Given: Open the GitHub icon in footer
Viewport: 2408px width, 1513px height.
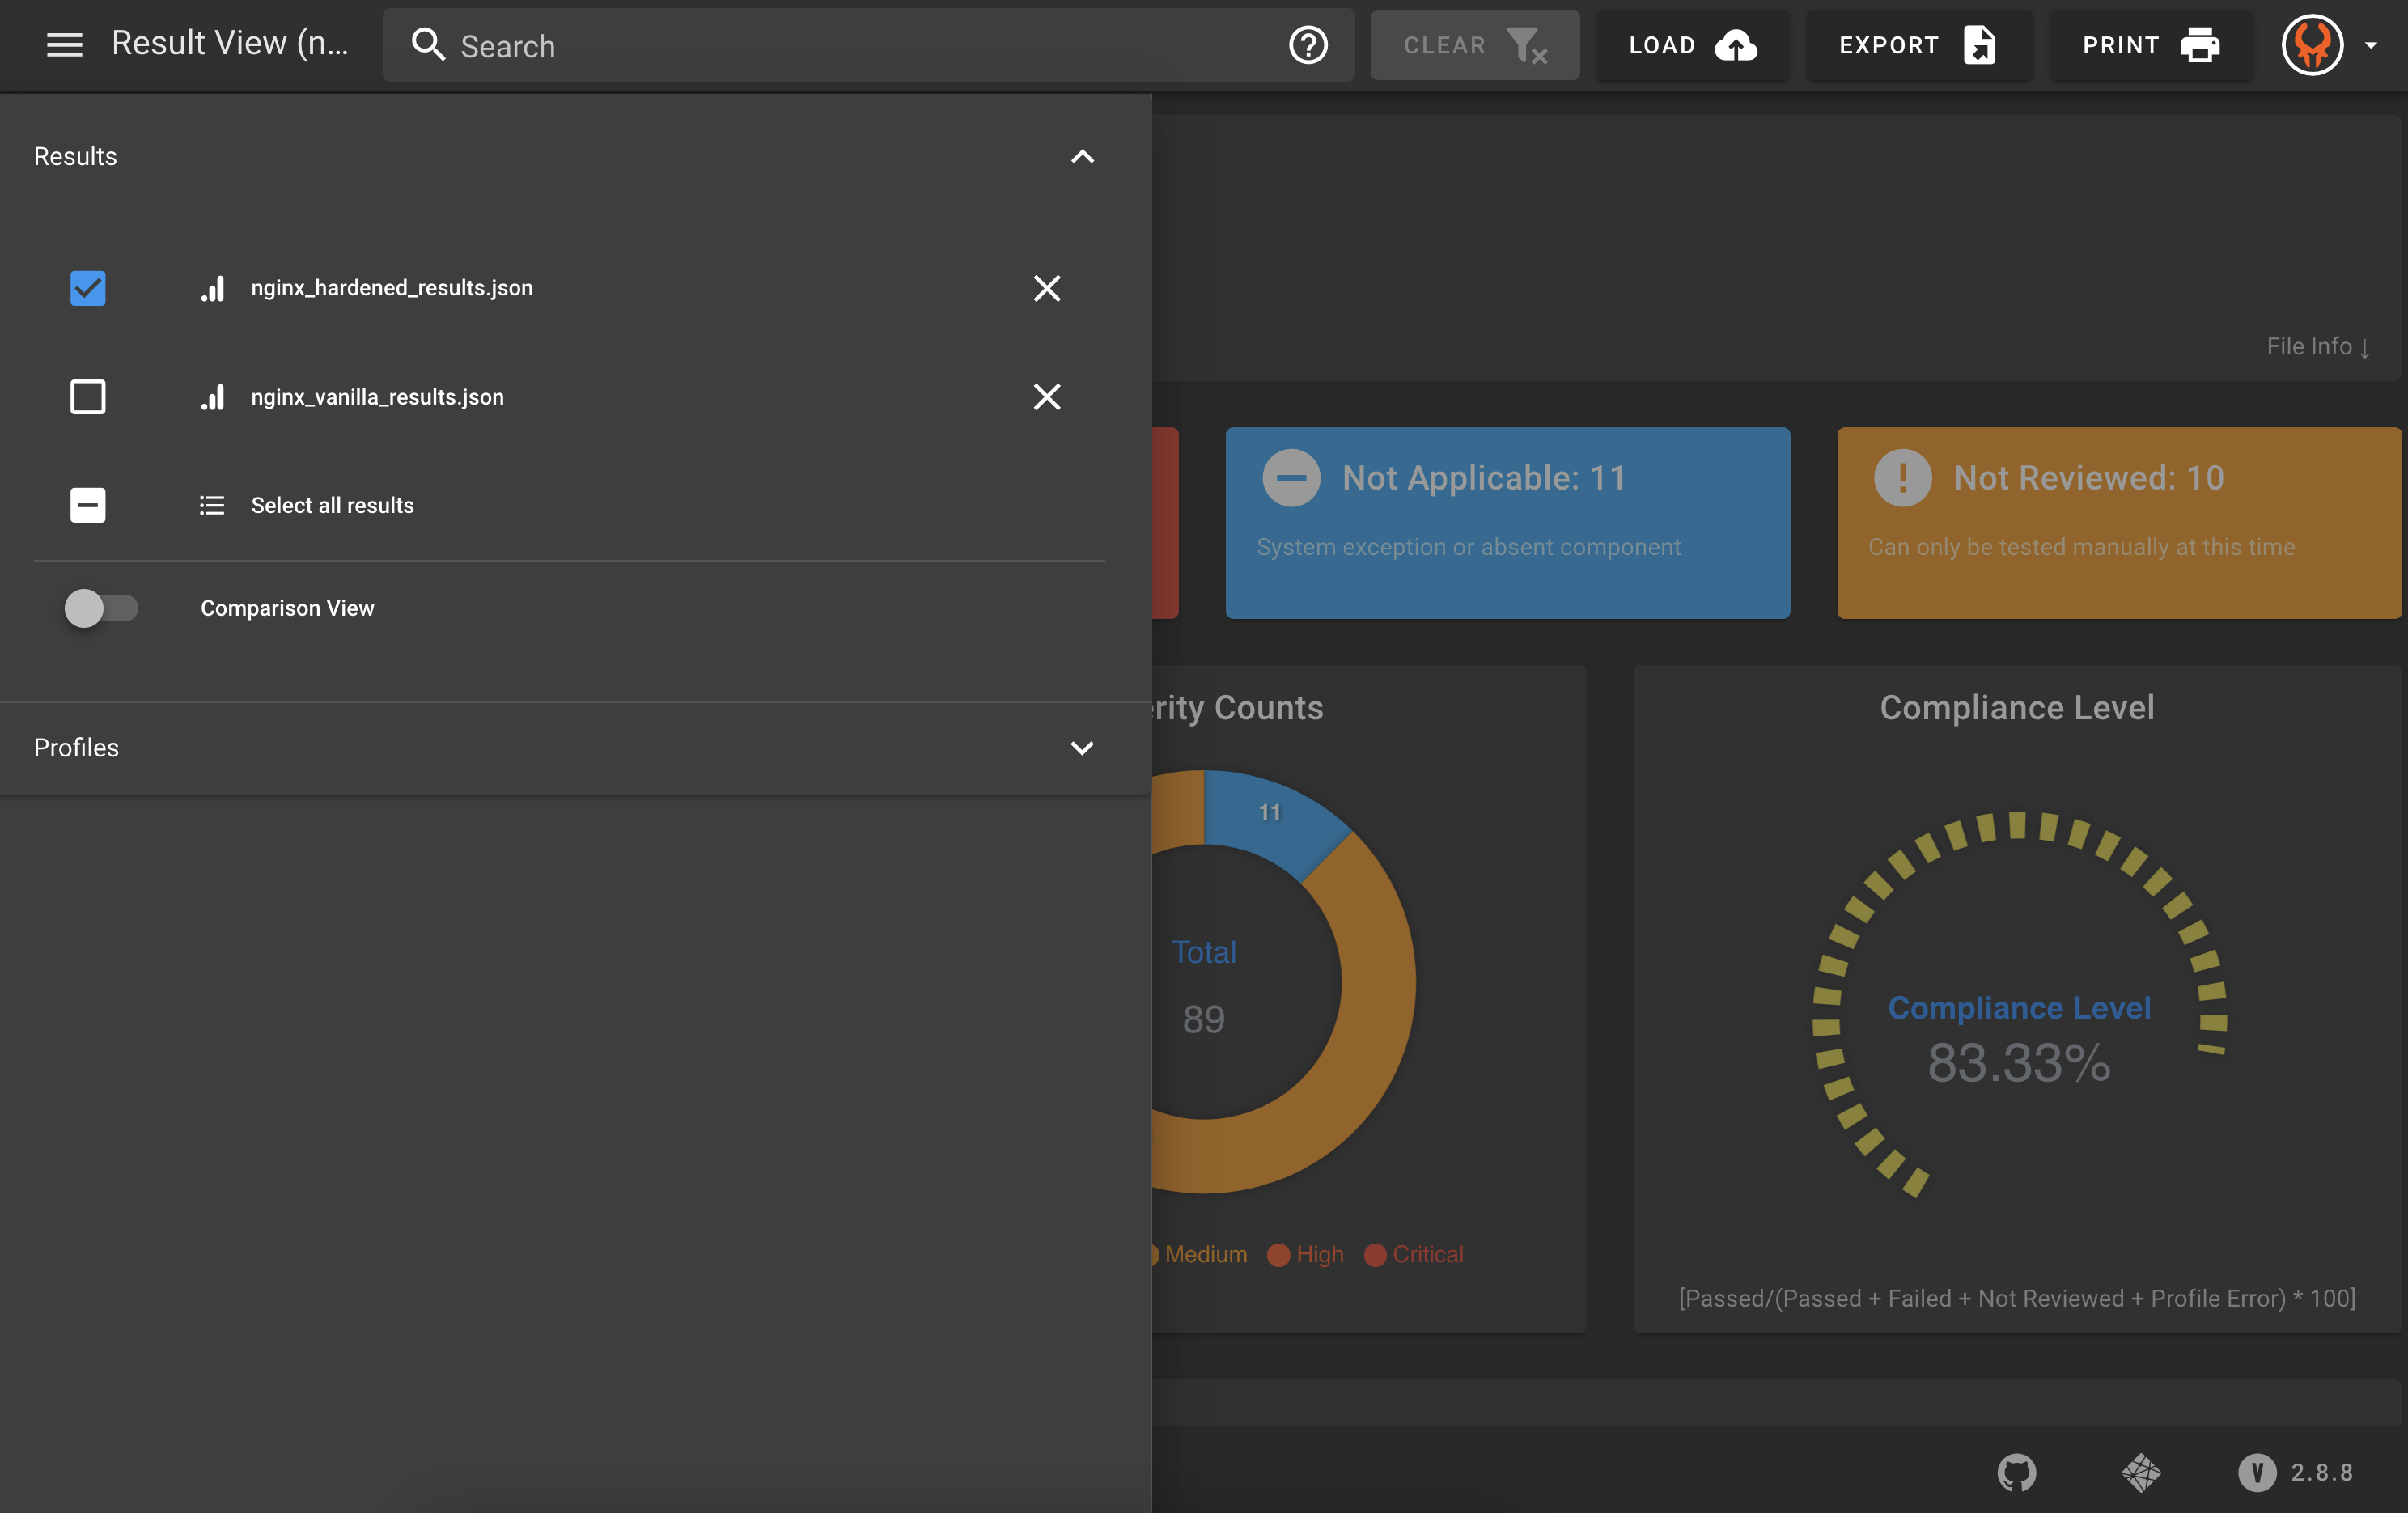Looking at the screenshot, I should pos(2016,1472).
